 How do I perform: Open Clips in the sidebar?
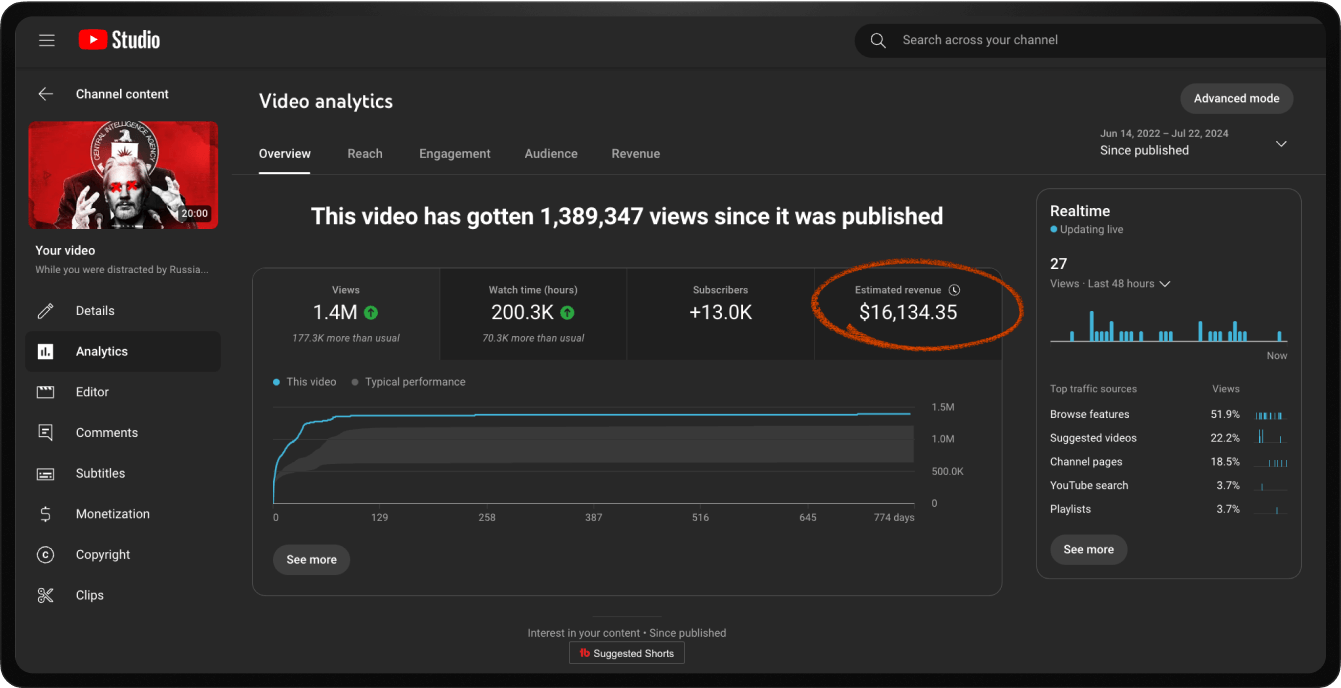[123, 595]
